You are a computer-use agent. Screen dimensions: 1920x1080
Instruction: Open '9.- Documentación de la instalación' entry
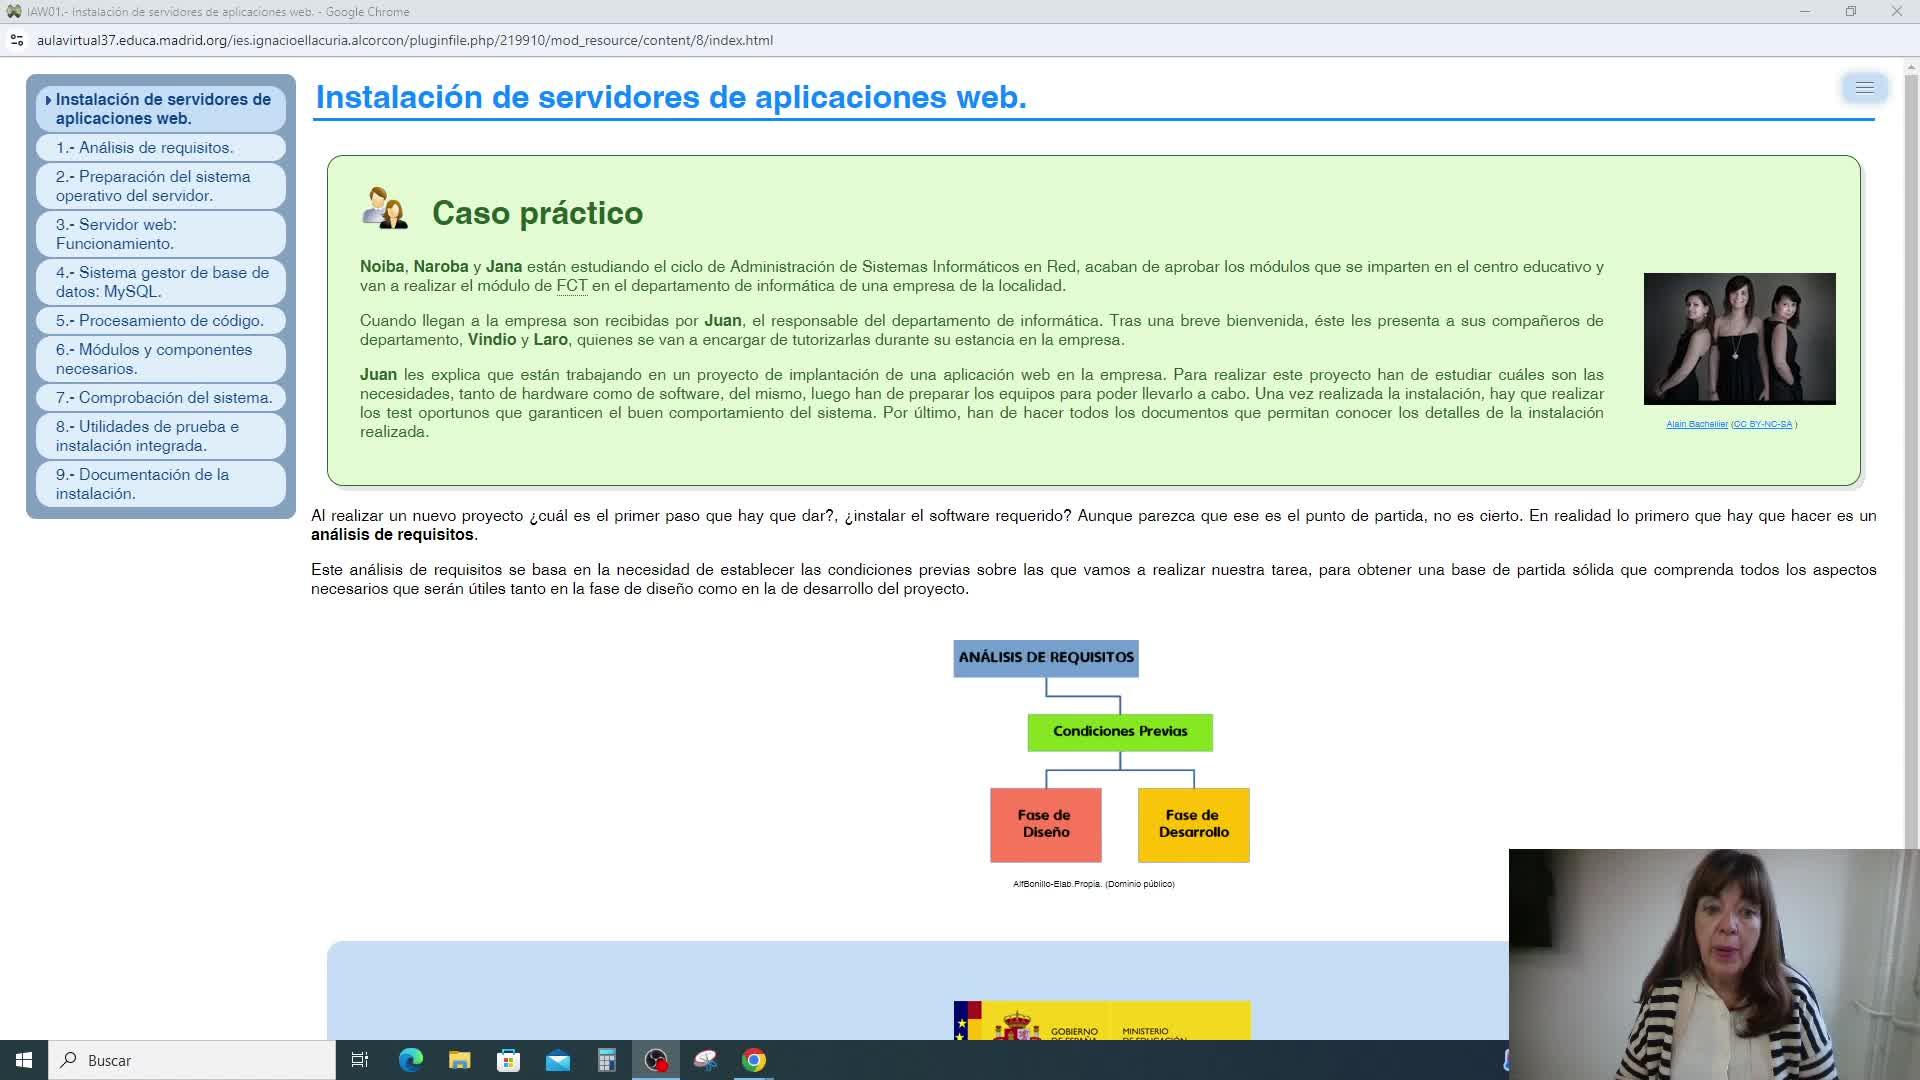tap(142, 484)
